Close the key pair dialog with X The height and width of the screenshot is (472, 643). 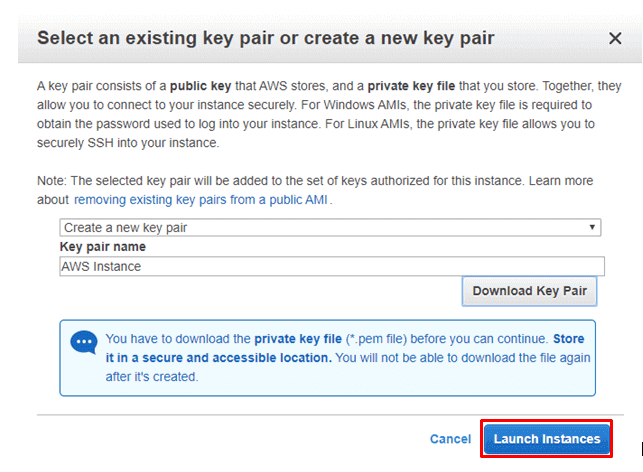615,39
